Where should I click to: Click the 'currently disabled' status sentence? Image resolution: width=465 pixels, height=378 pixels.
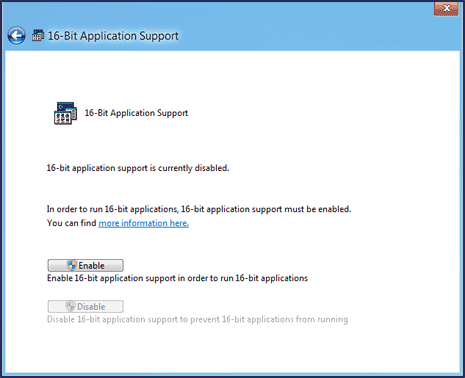coord(138,168)
